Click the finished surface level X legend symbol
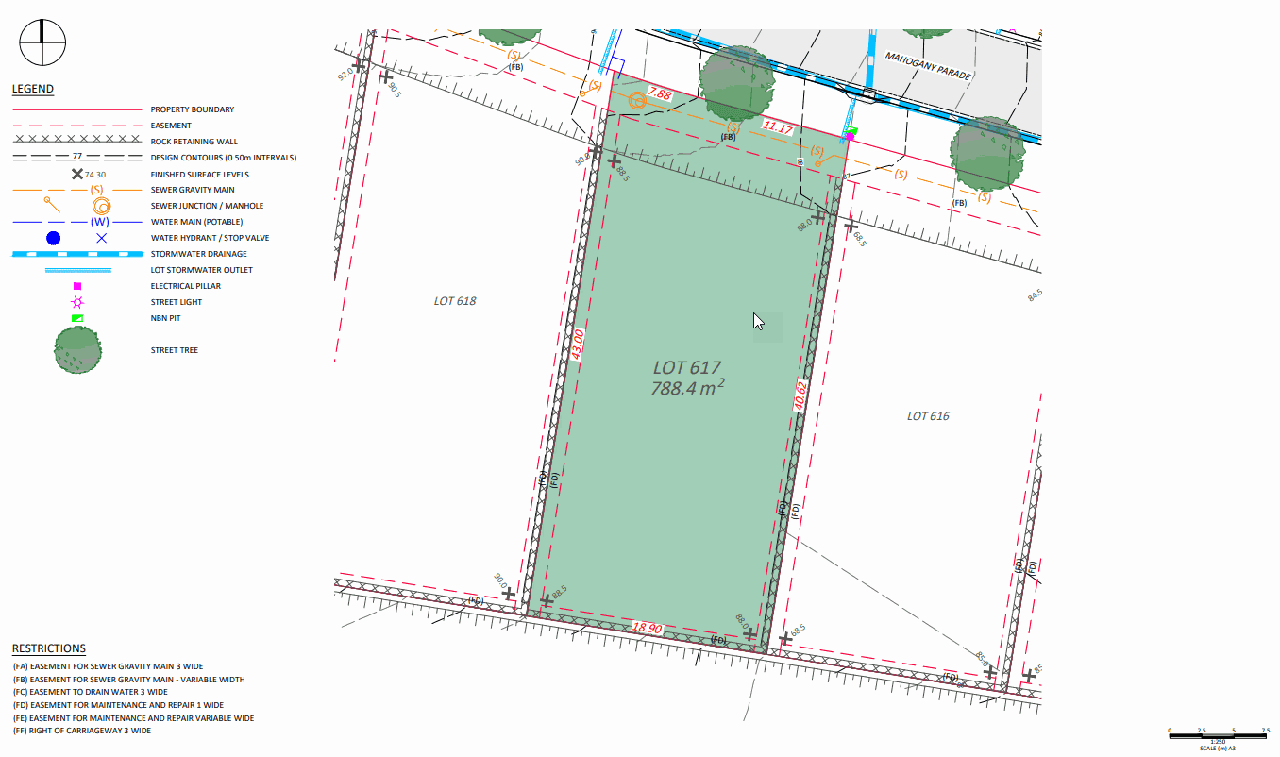1280x757 pixels. [x=77, y=174]
